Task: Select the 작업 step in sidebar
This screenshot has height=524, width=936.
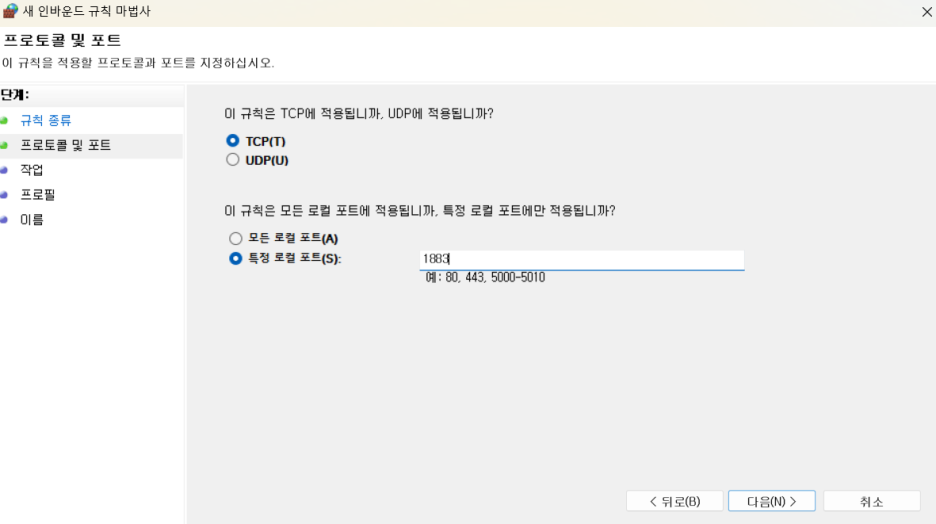Action: [32, 170]
